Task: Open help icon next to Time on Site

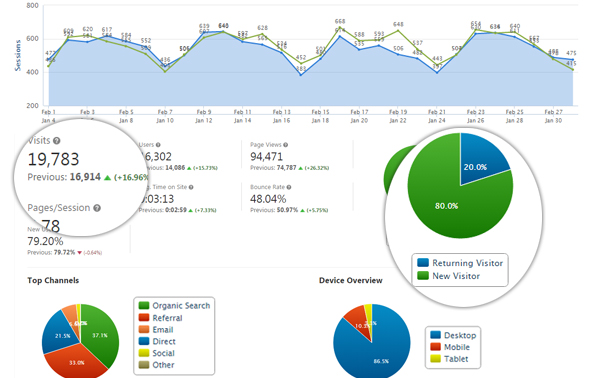Action: [191, 187]
